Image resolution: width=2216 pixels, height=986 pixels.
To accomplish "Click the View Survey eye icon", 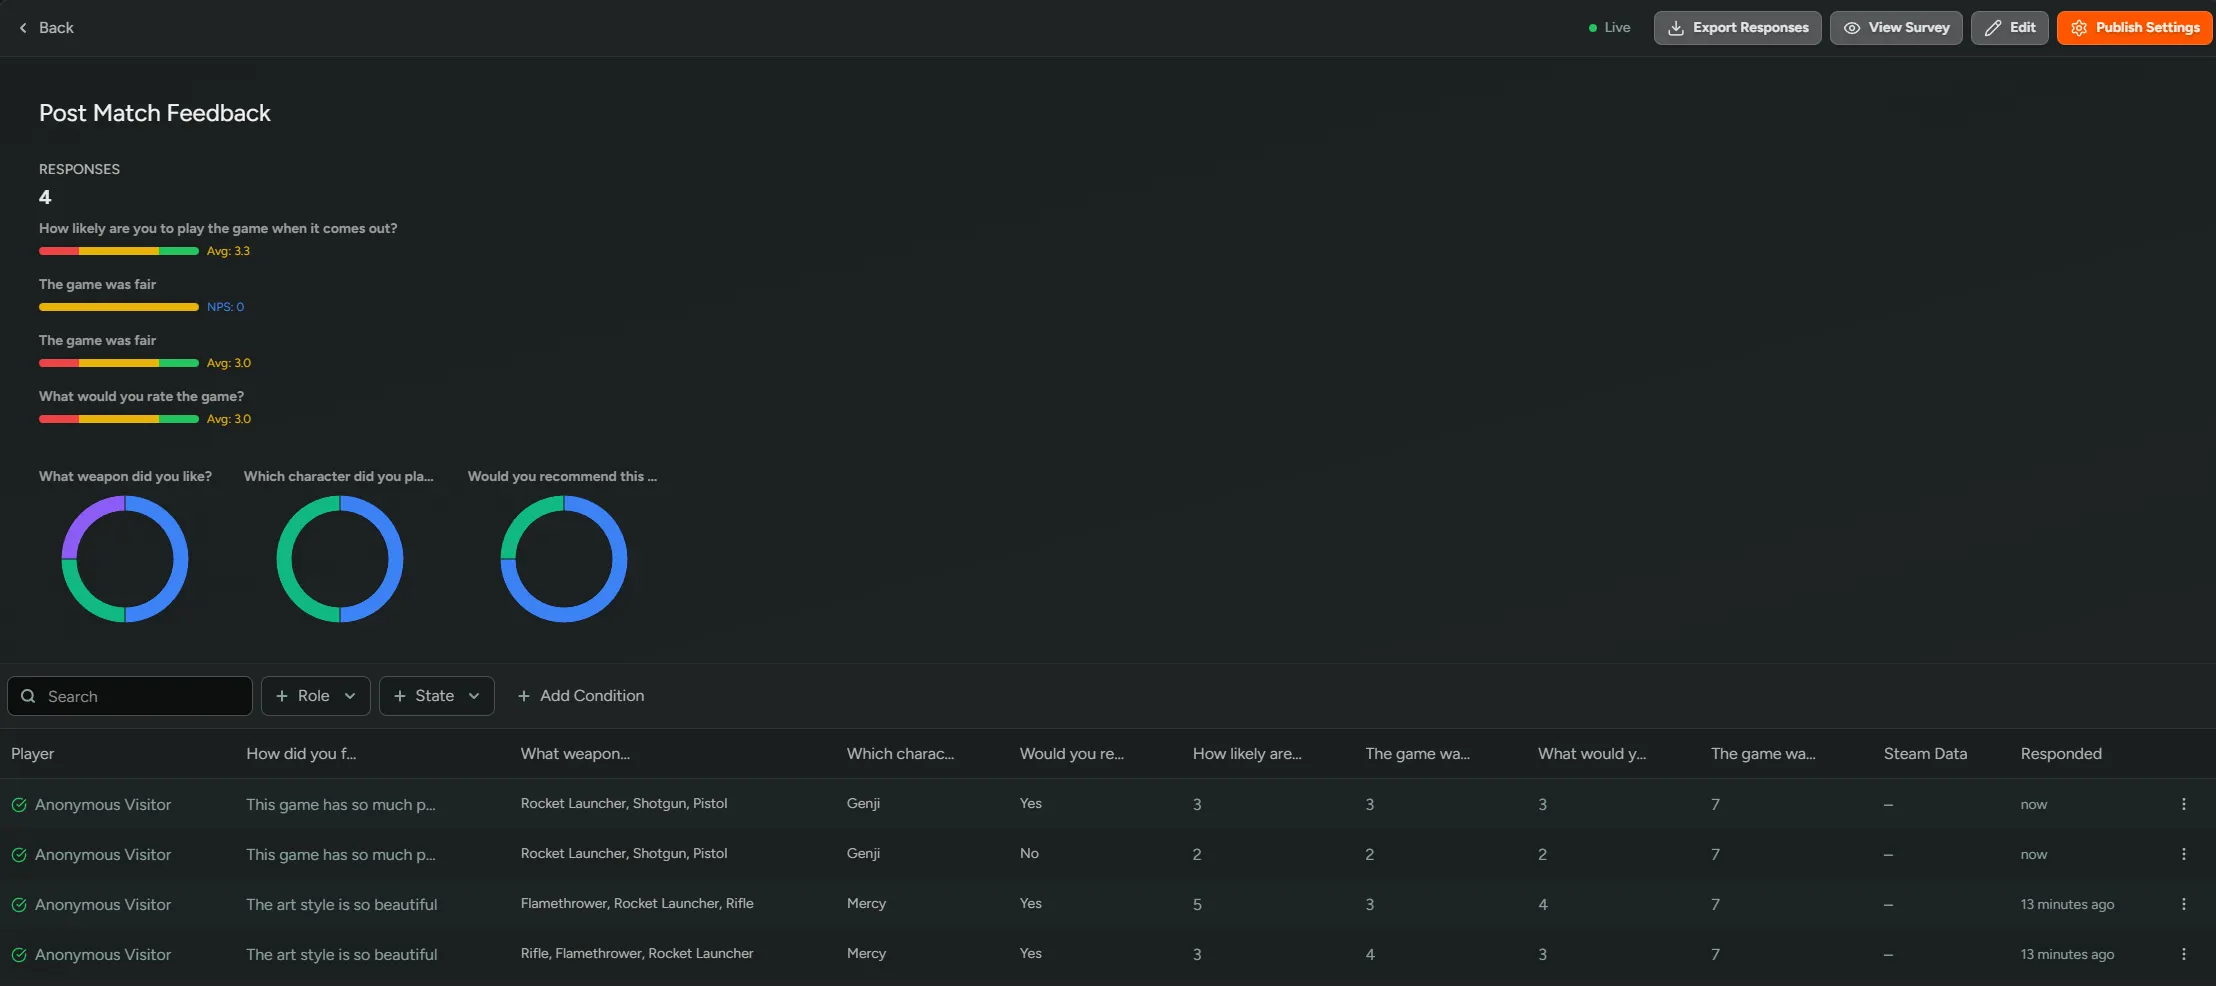I will tap(1851, 28).
